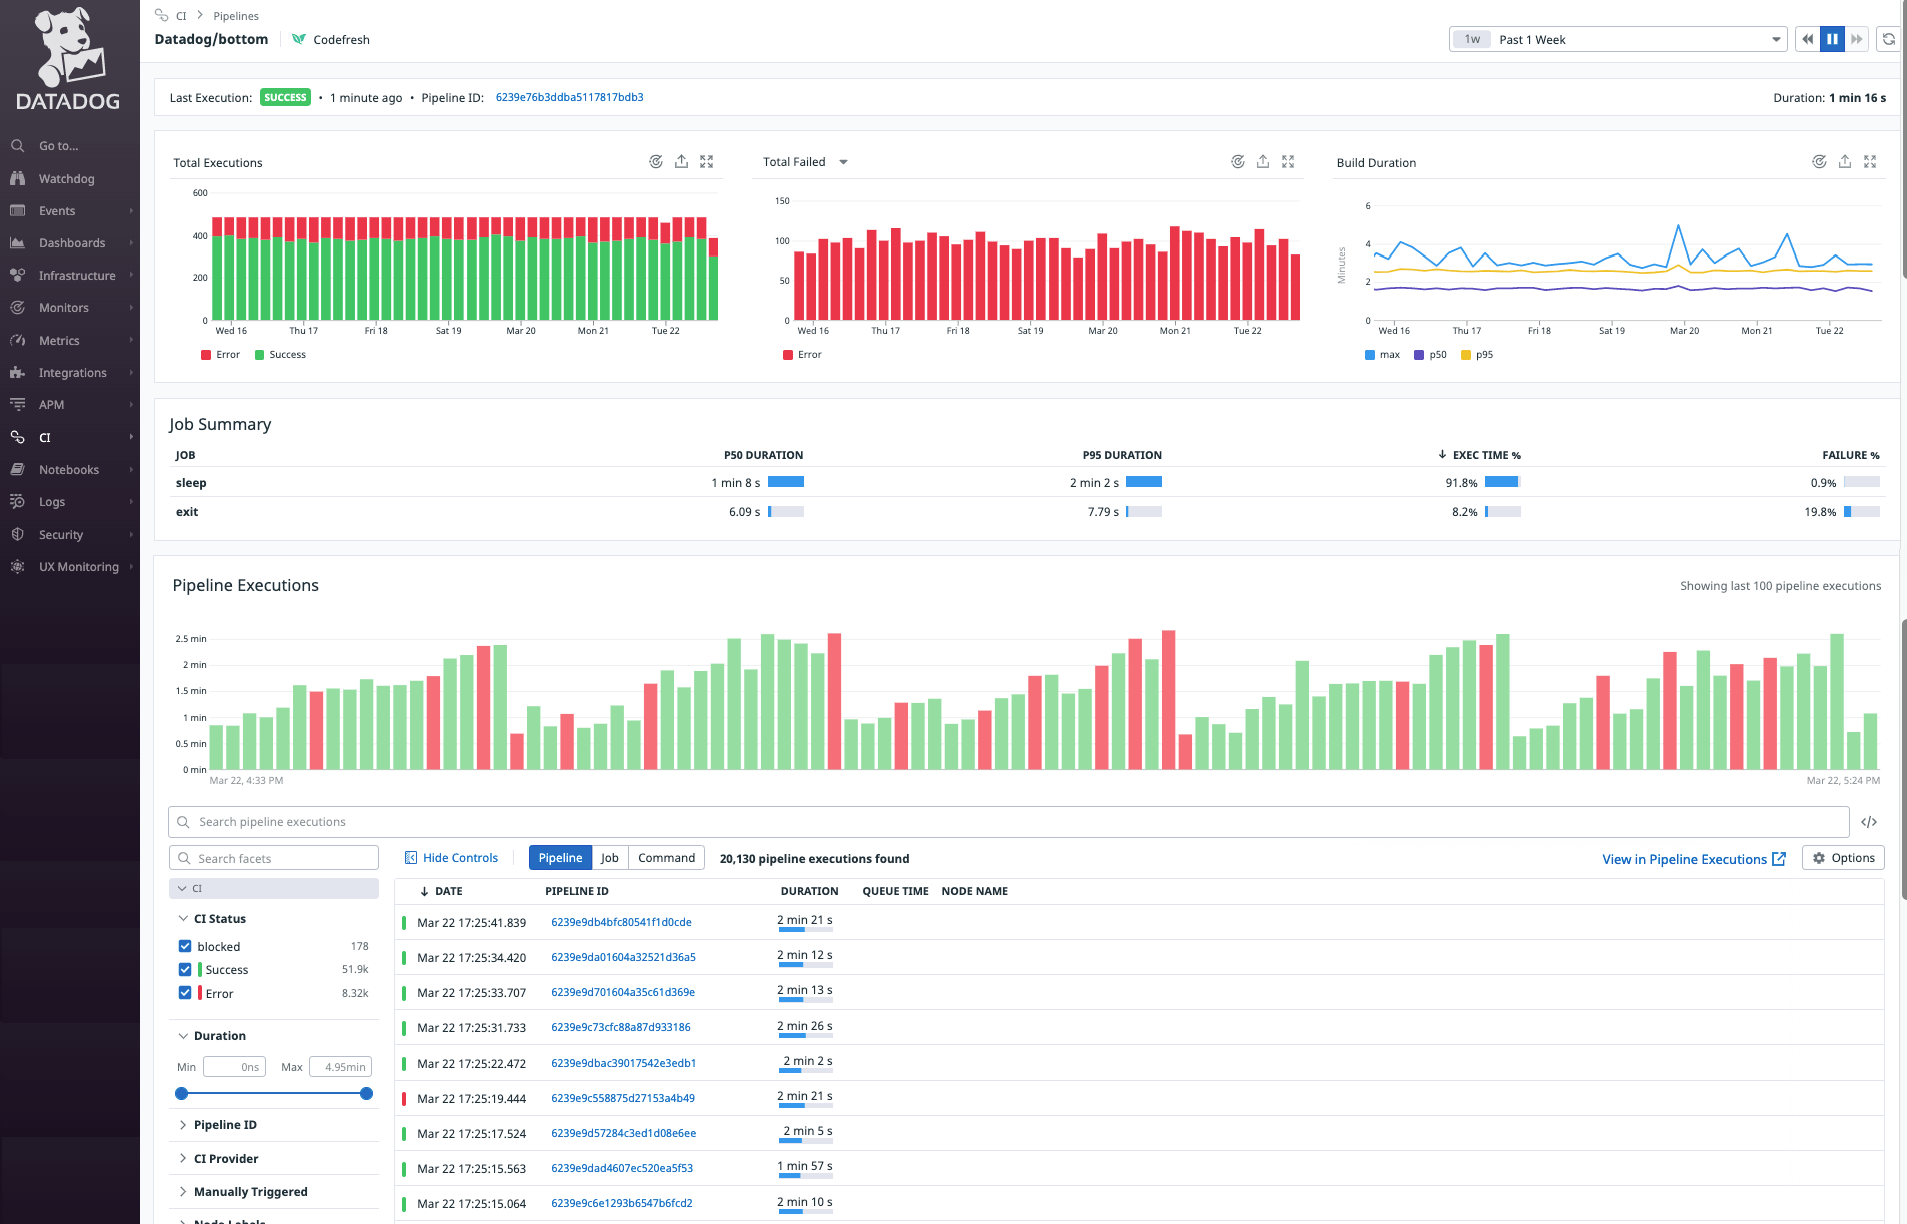
Task: Switch to the Job tab
Action: (610, 857)
